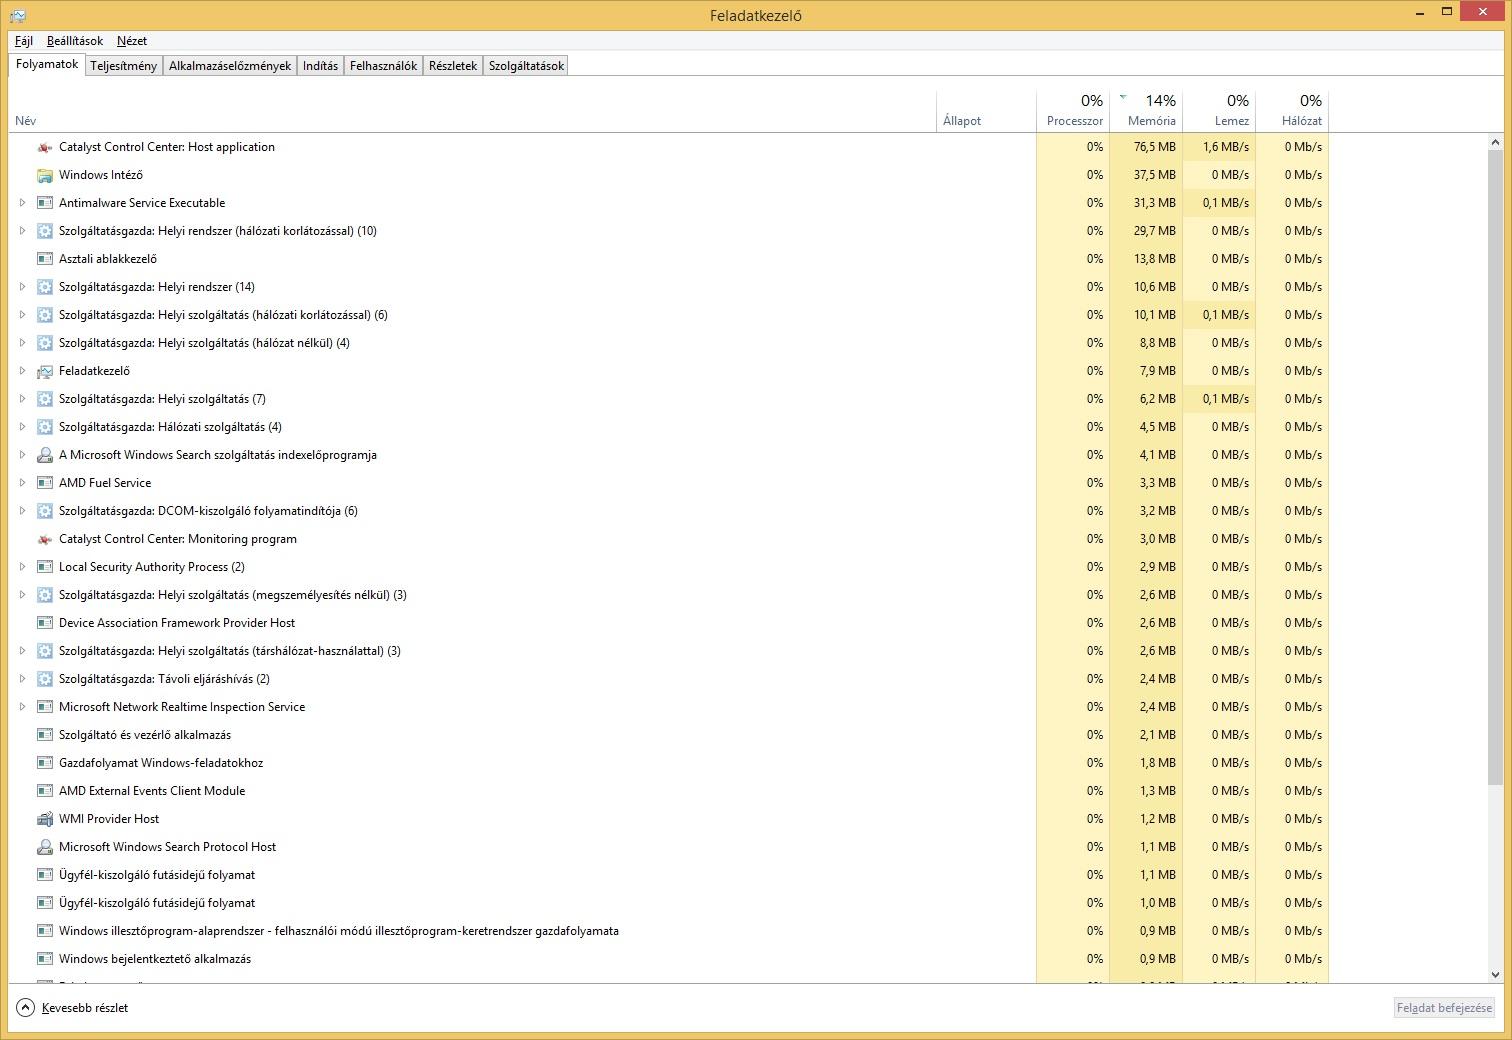Select the Asztali ablakkezelő row name
This screenshot has width=1512, height=1040.
pos(108,259)
